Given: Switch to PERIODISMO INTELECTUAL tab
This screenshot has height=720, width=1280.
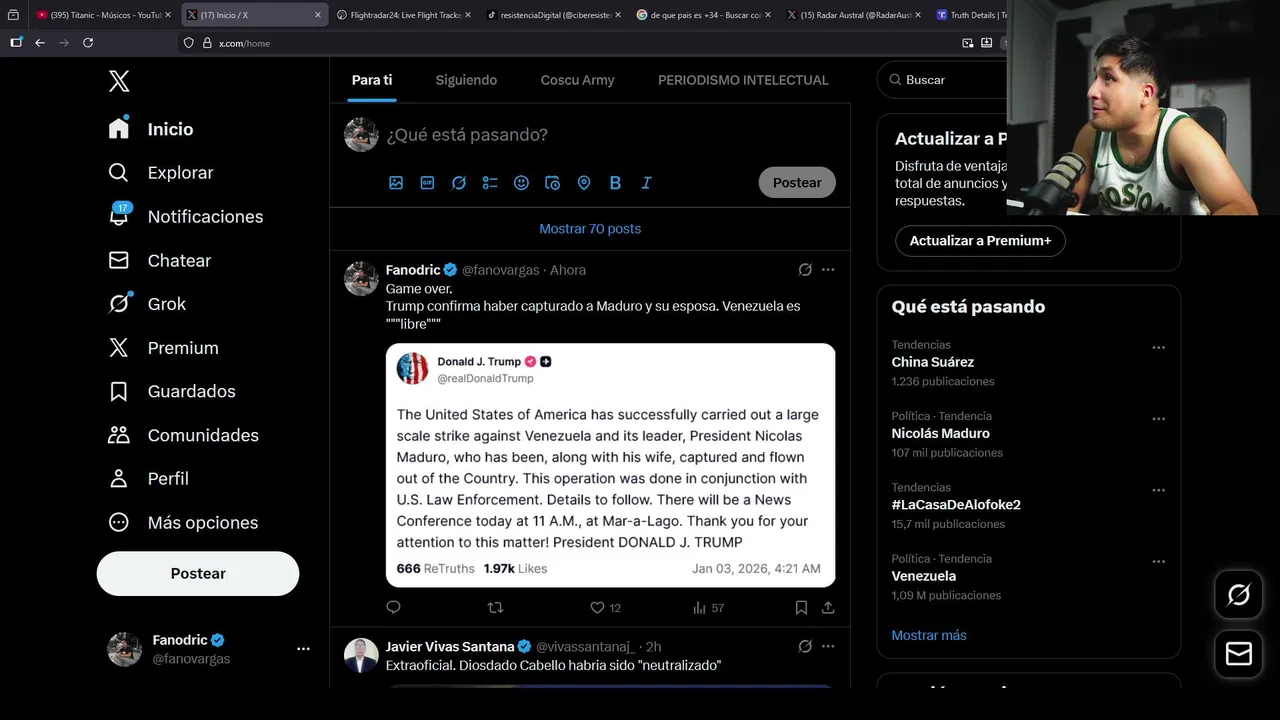Looking at the screenshot, I should click(x=743, y=80).
